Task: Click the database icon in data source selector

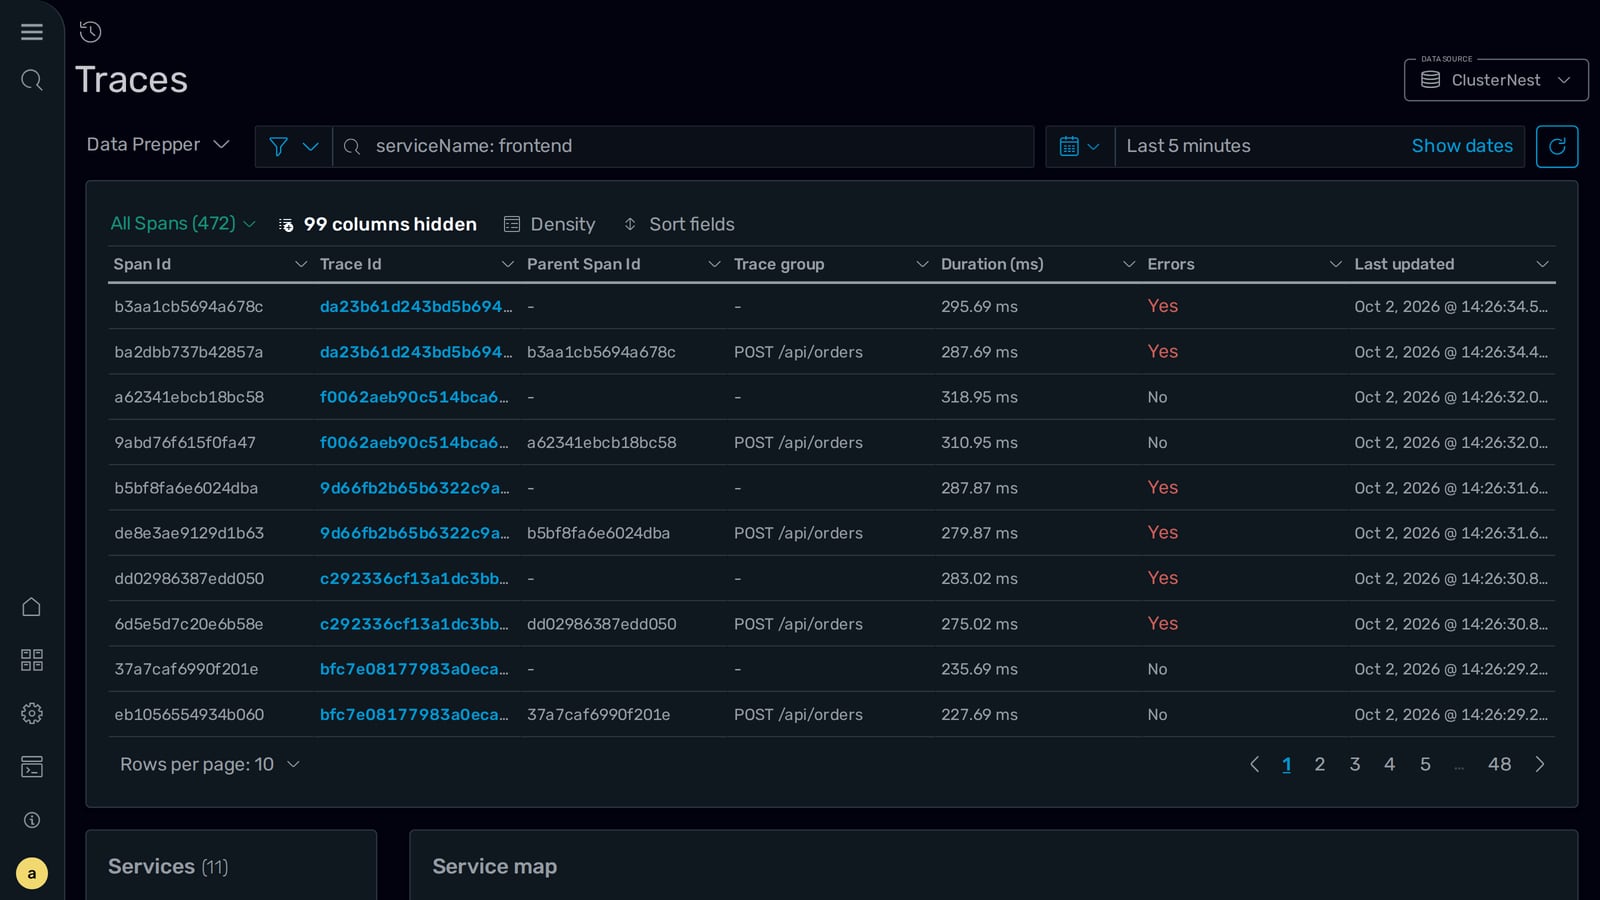Action: click(x=1431, y=80)
